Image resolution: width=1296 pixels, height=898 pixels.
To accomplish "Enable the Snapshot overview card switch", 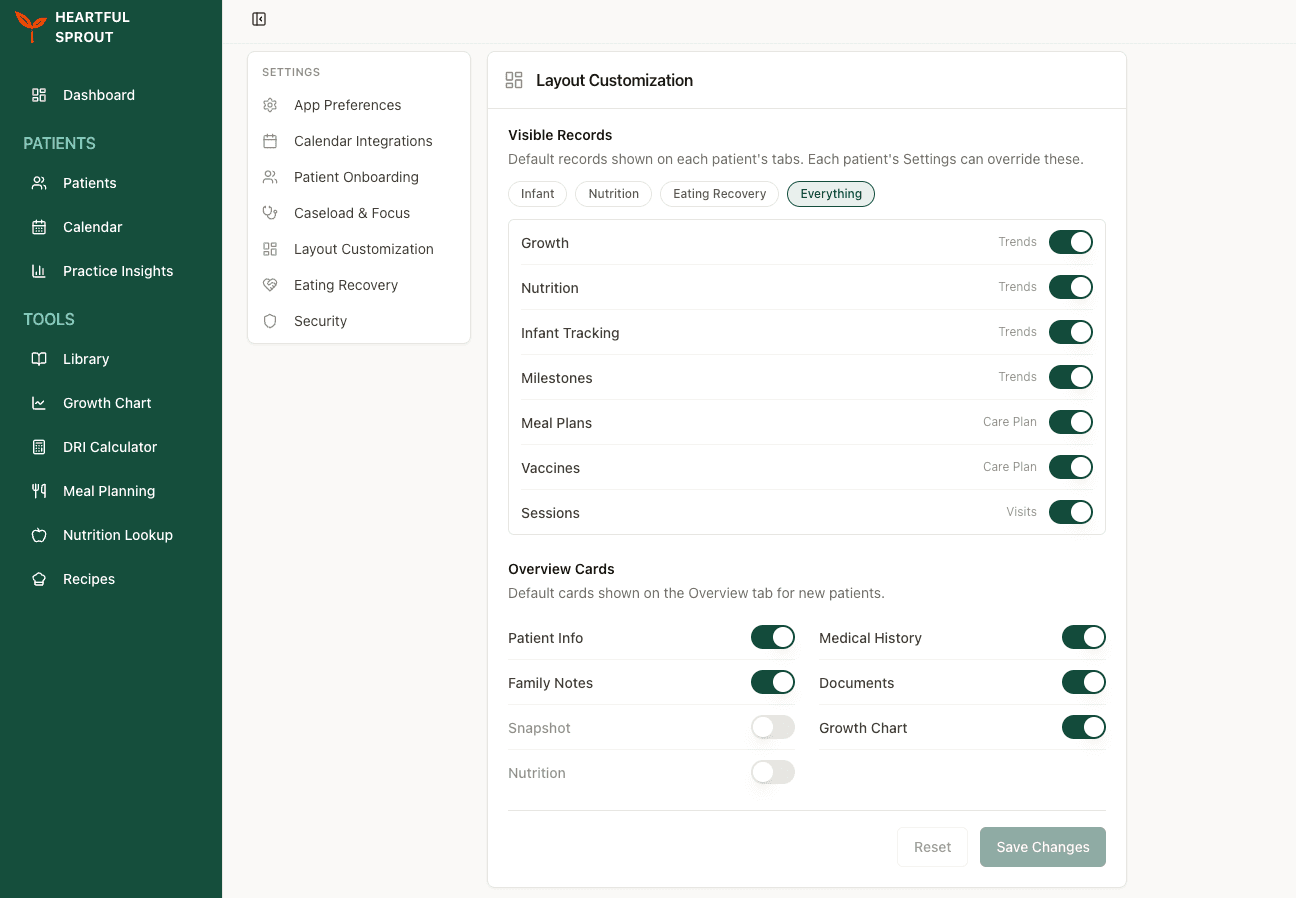I will point(773,727).
